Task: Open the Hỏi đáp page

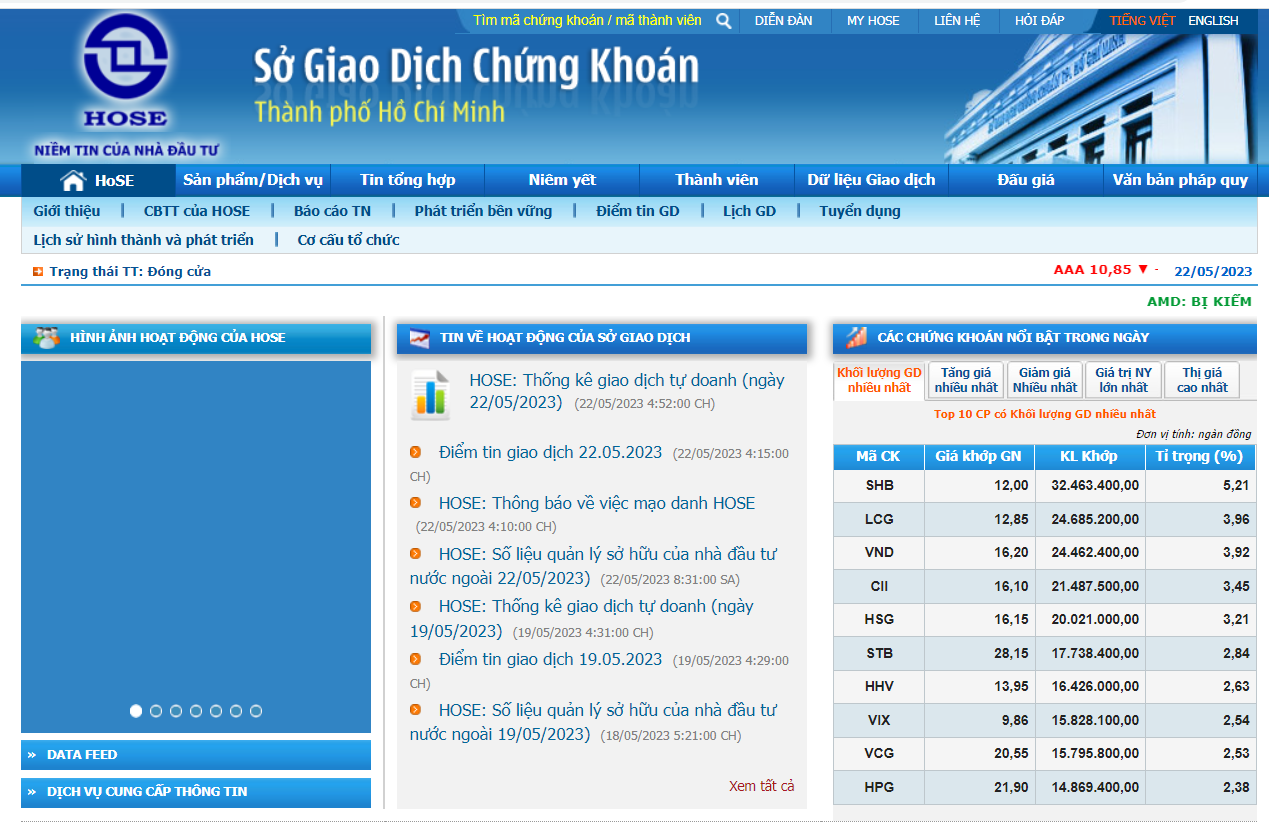Action: (x=1039, y=21)
